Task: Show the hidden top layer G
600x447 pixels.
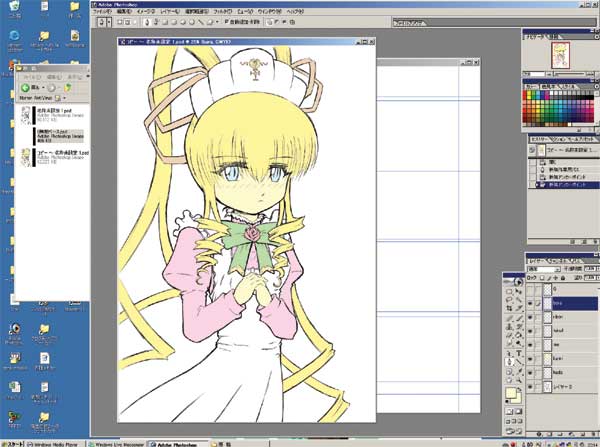Action: [530, 289]
